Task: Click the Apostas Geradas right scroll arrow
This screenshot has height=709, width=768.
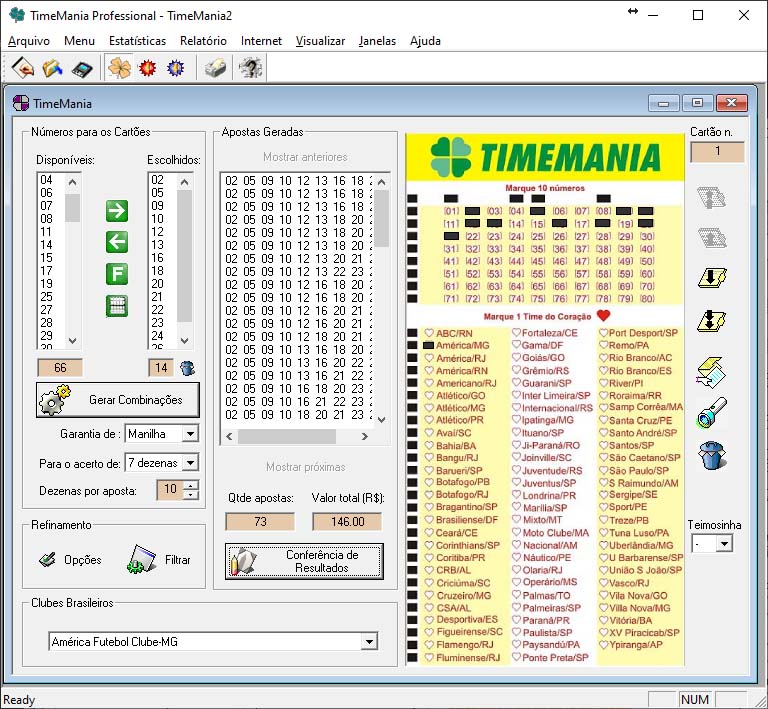Action: tap(364, 436)
